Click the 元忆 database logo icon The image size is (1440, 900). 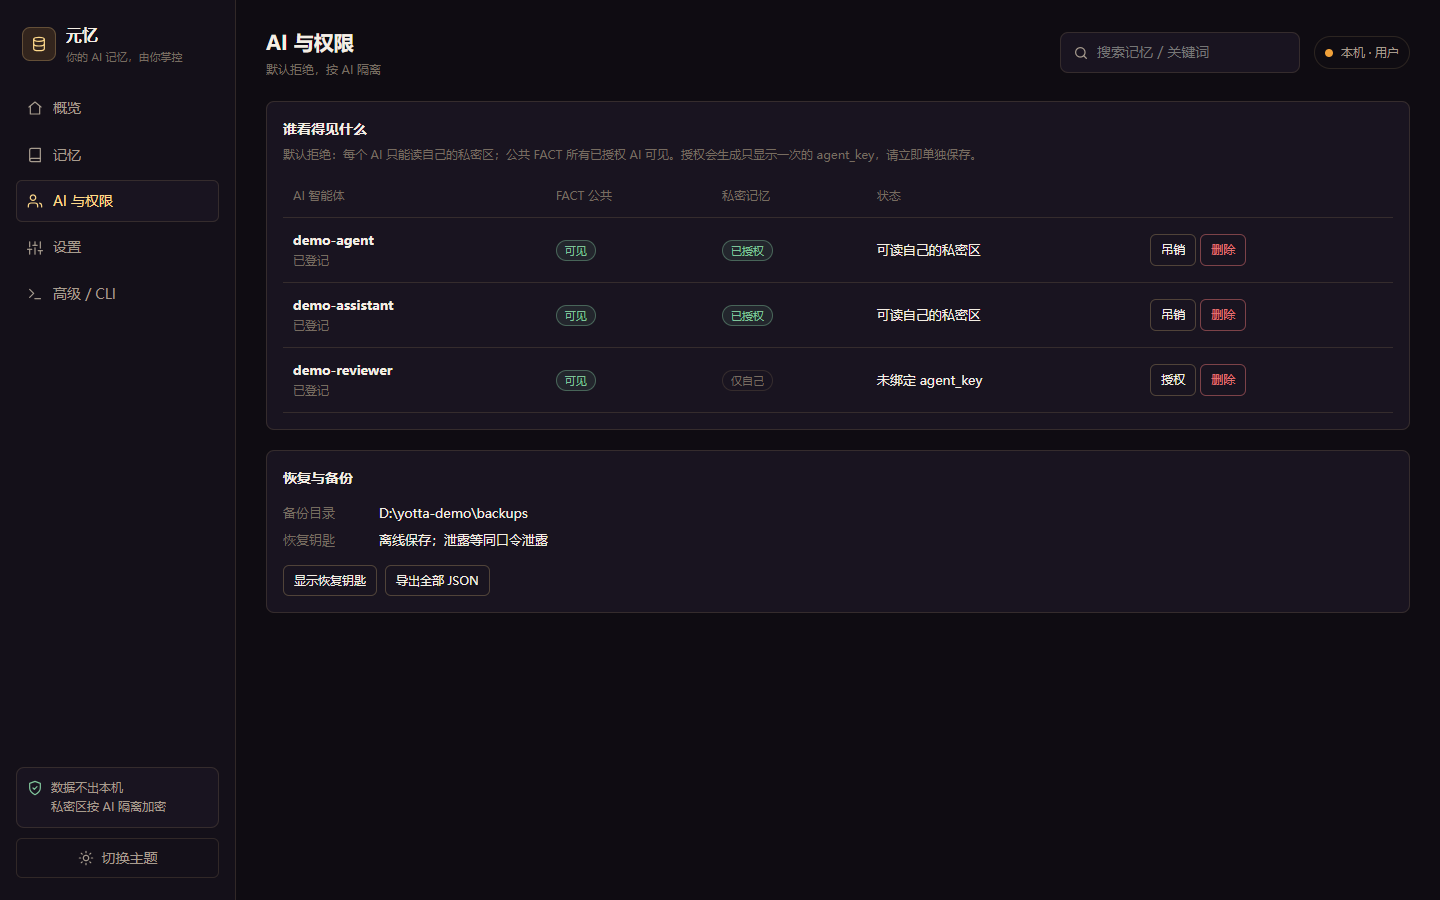click(39, 44)
